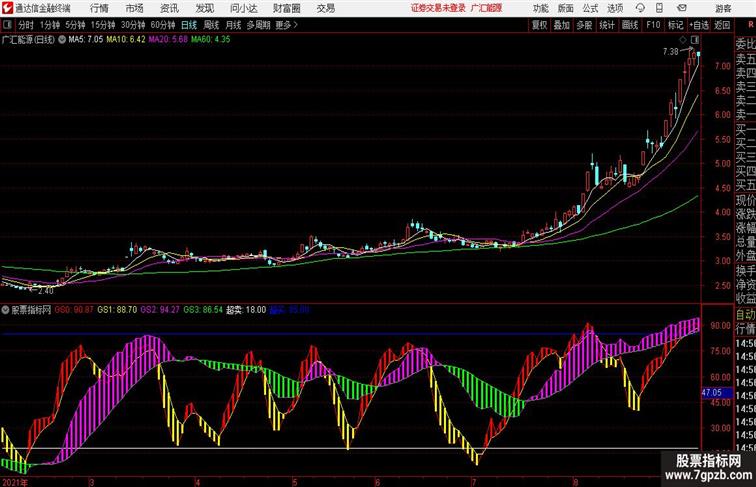Open the 版面 menu
This screenshot has height=487, width=756.
[x=566, y=8]
